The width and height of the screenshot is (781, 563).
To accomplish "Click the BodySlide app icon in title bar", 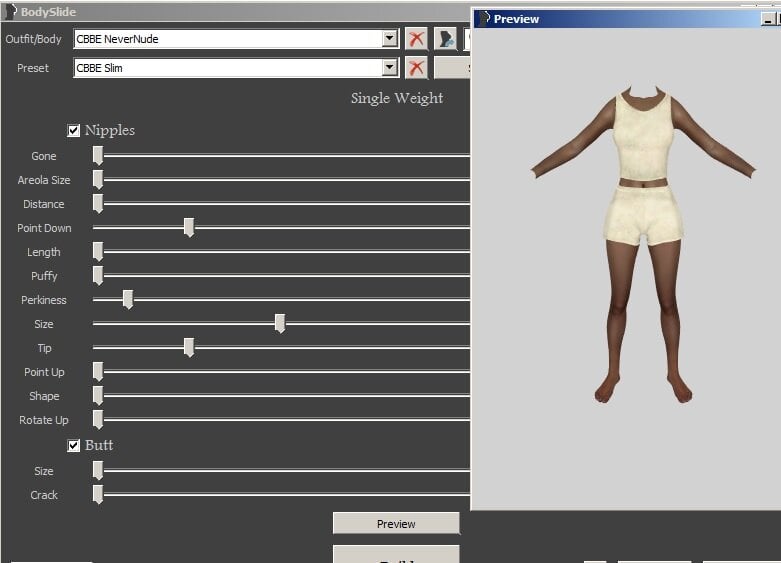I will click(11, 11).
